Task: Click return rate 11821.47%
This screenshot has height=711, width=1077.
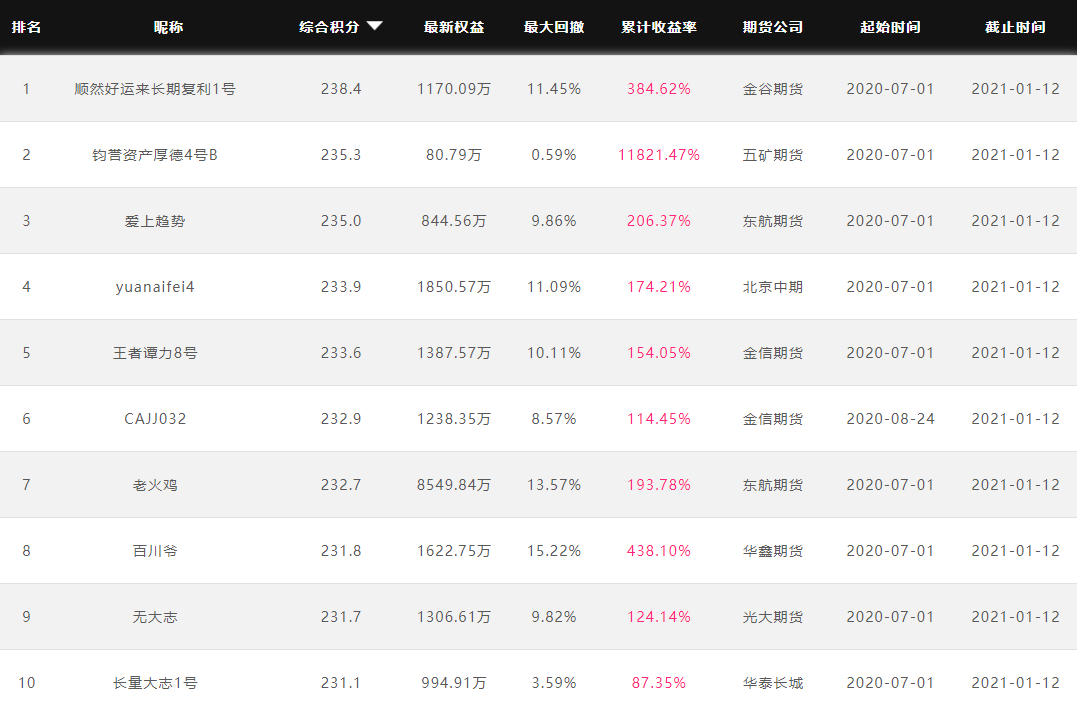Action: click(x=659, y=155)
